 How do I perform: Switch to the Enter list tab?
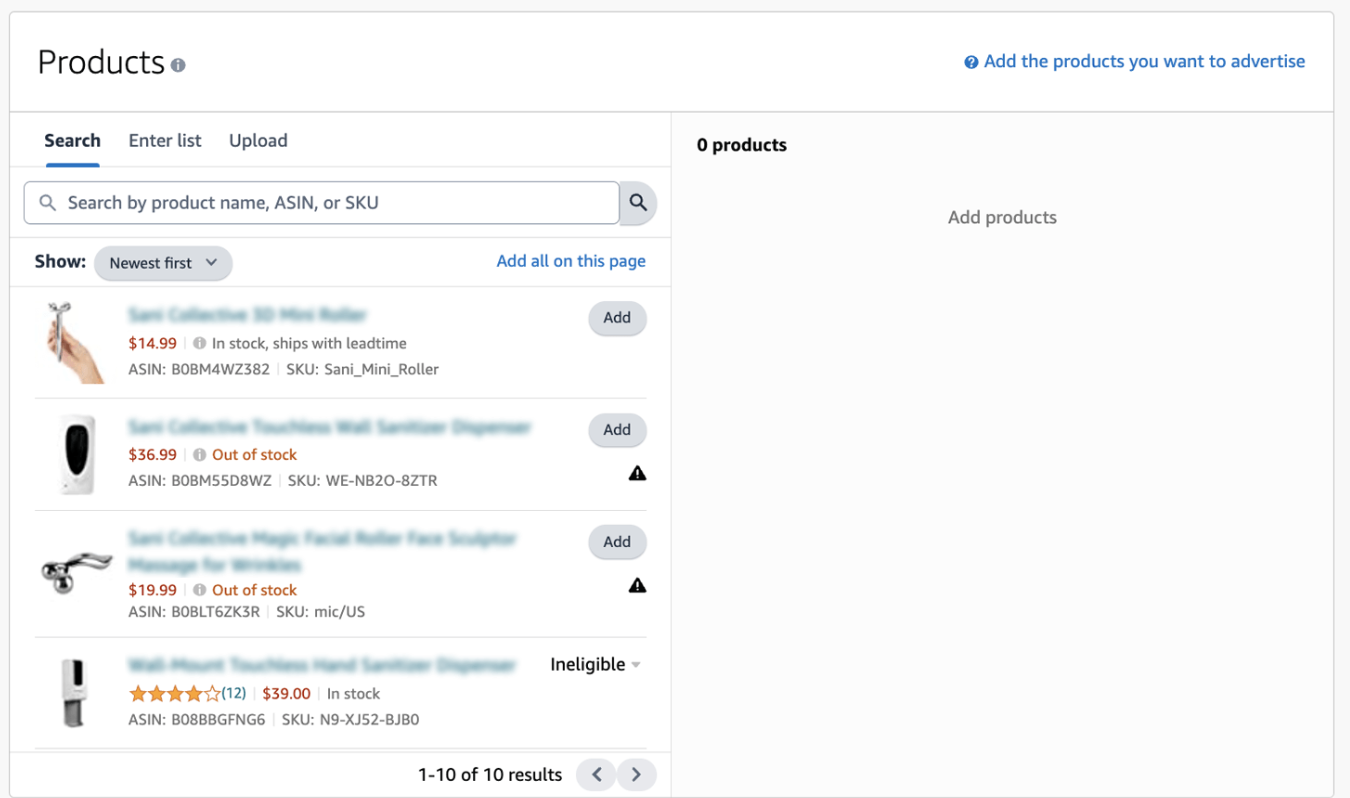165,141
